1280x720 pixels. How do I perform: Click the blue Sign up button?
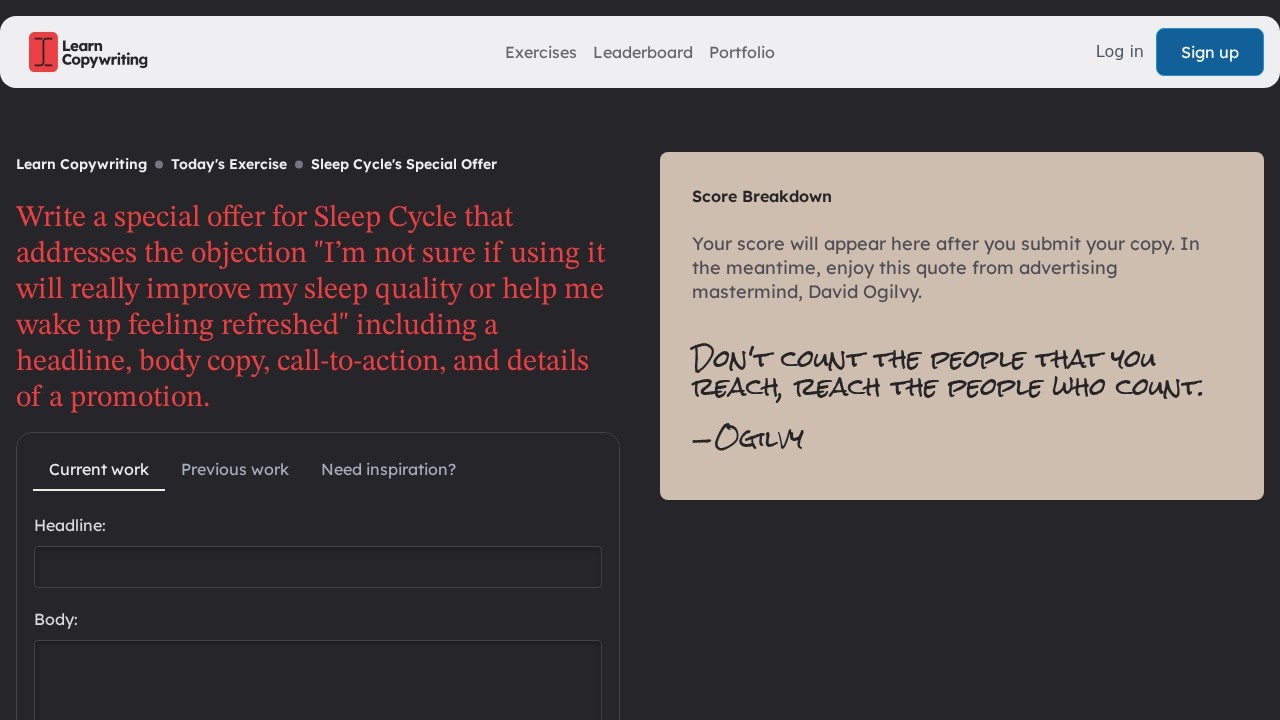click(1210, 52)
